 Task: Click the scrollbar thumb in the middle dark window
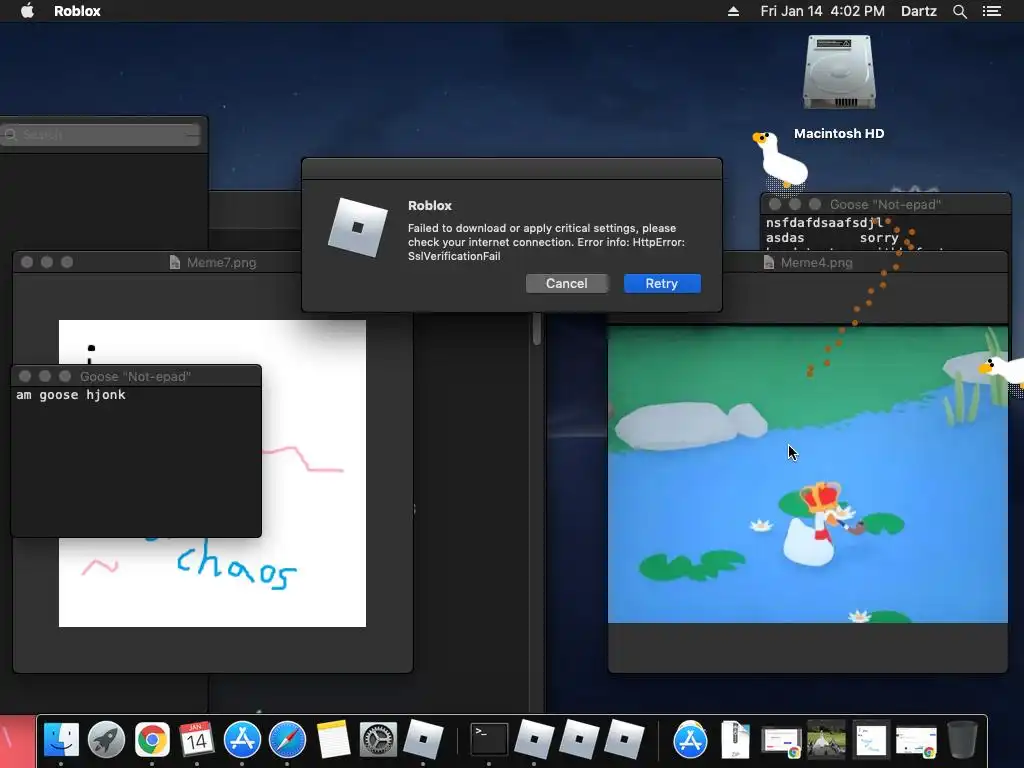(537, 328)
